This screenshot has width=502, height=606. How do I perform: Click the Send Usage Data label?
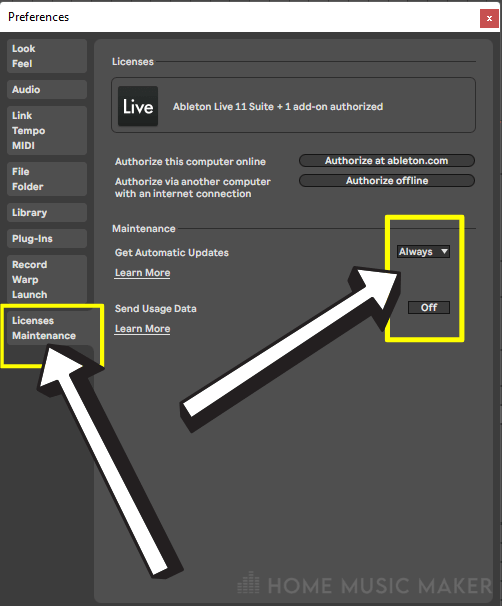[155, 309]
